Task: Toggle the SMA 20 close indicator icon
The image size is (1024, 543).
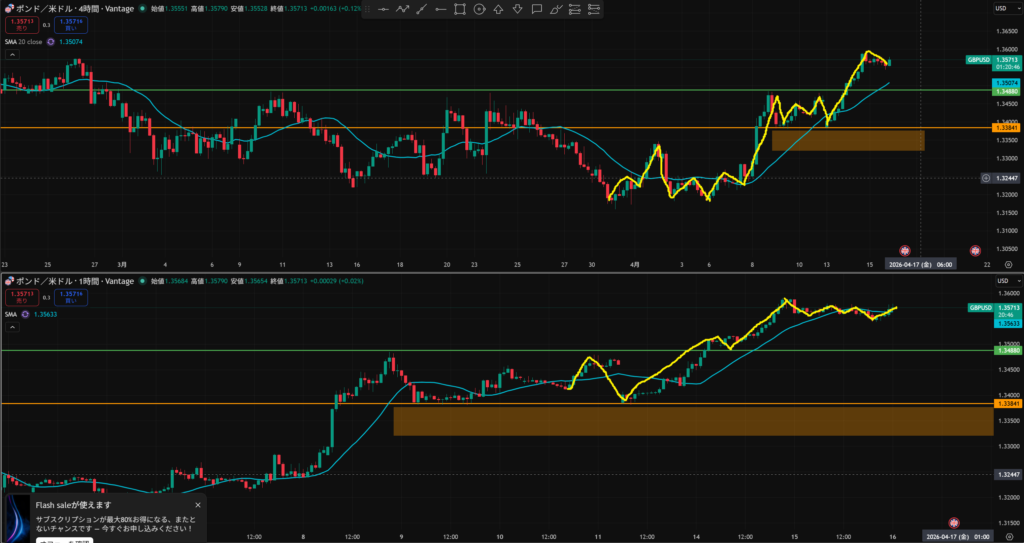Action: (x=51, y=42)
